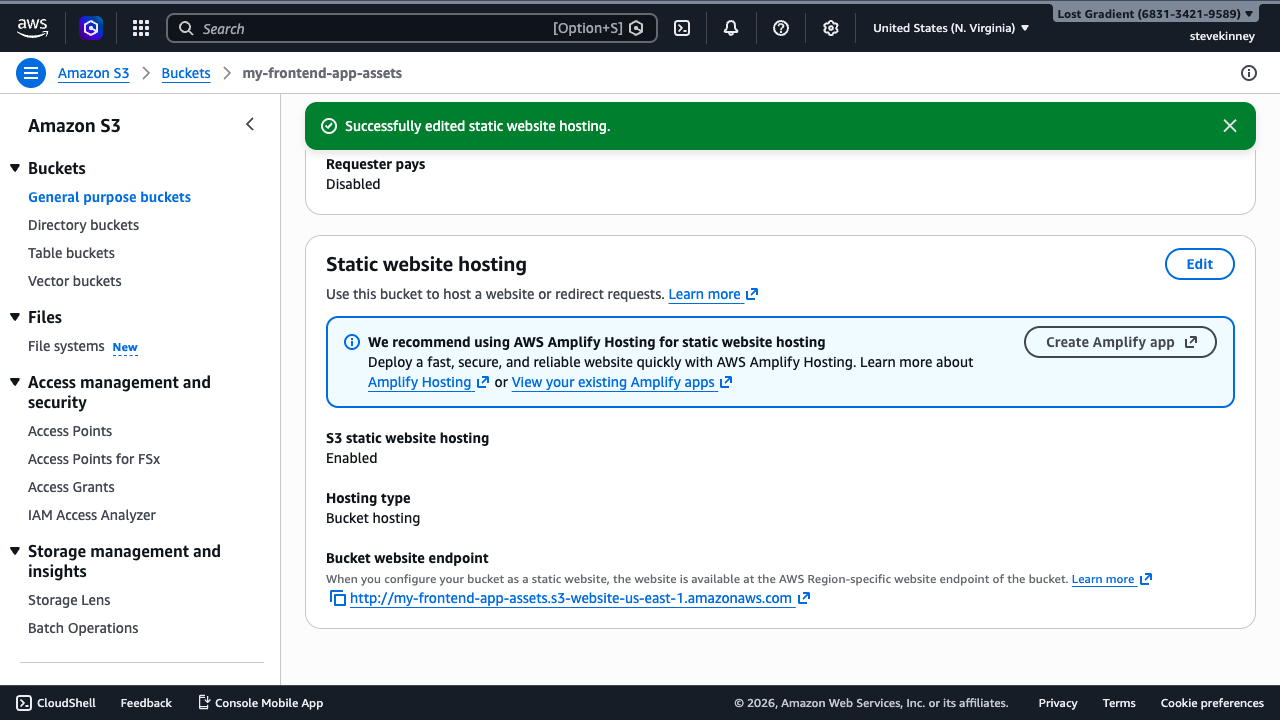
Task: Select Vector buckets
Action: [x=74, y=281]
